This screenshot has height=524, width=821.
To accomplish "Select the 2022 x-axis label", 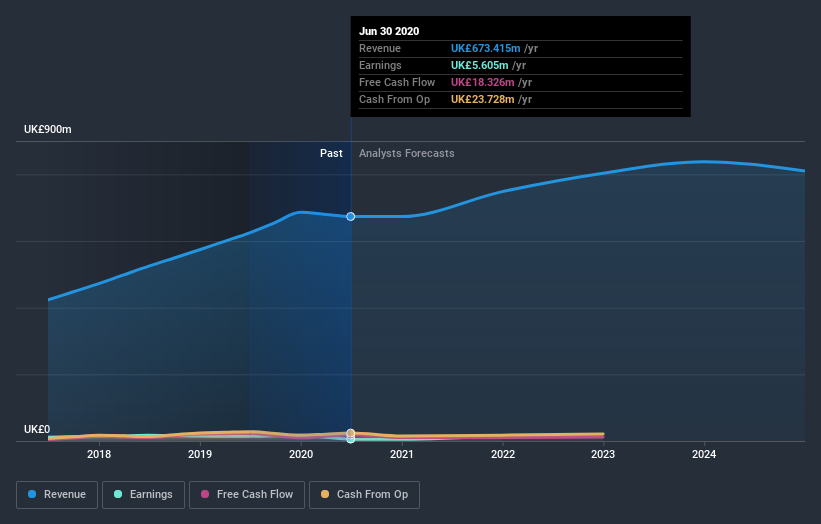I will (503, 454).
